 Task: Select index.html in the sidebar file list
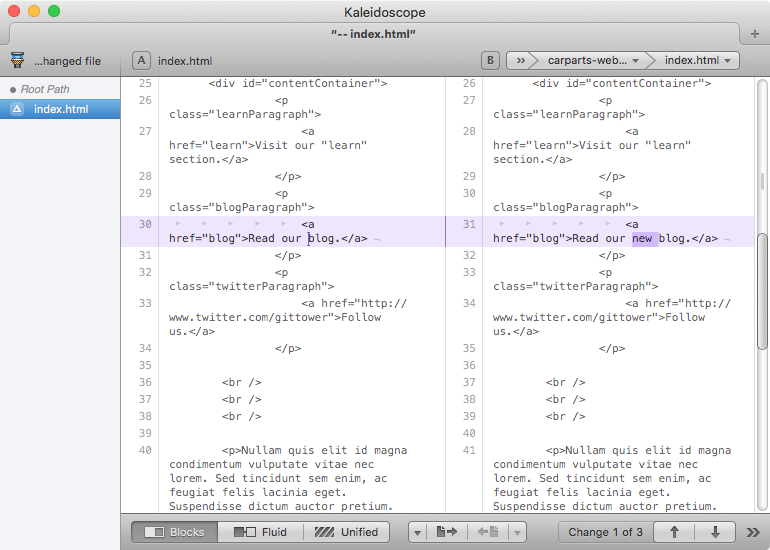click(60, 109)
